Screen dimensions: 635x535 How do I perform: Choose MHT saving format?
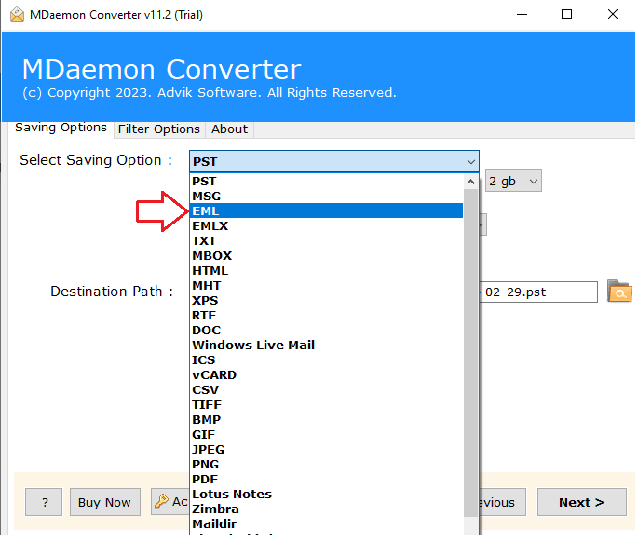point(326,286)
